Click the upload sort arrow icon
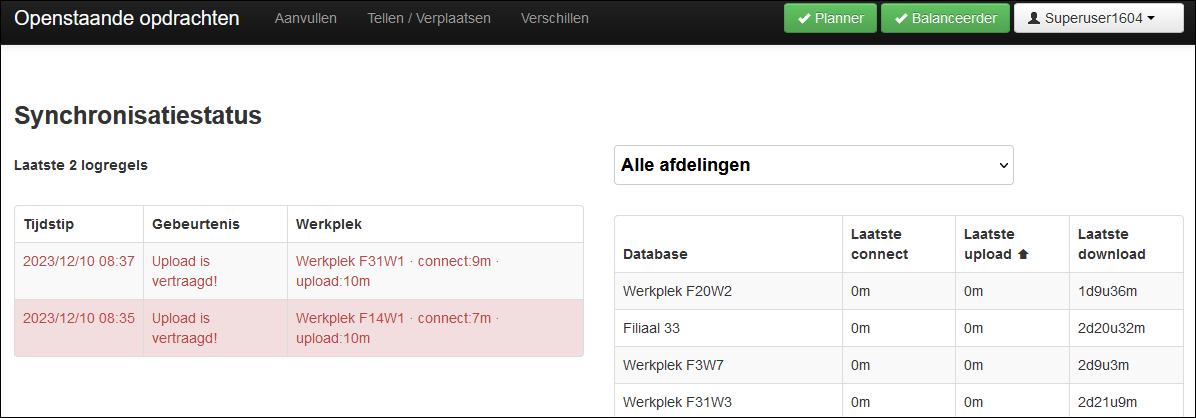This screenshot has height=418, width=1196. [x=1023, y=255]
